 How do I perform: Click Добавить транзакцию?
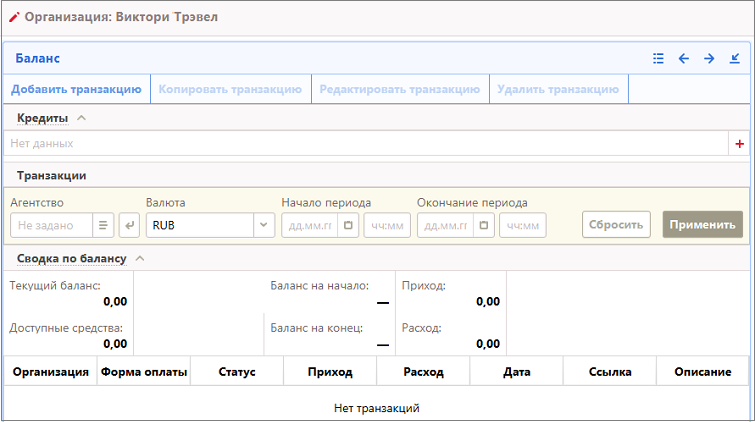click(x=76, y=89)
